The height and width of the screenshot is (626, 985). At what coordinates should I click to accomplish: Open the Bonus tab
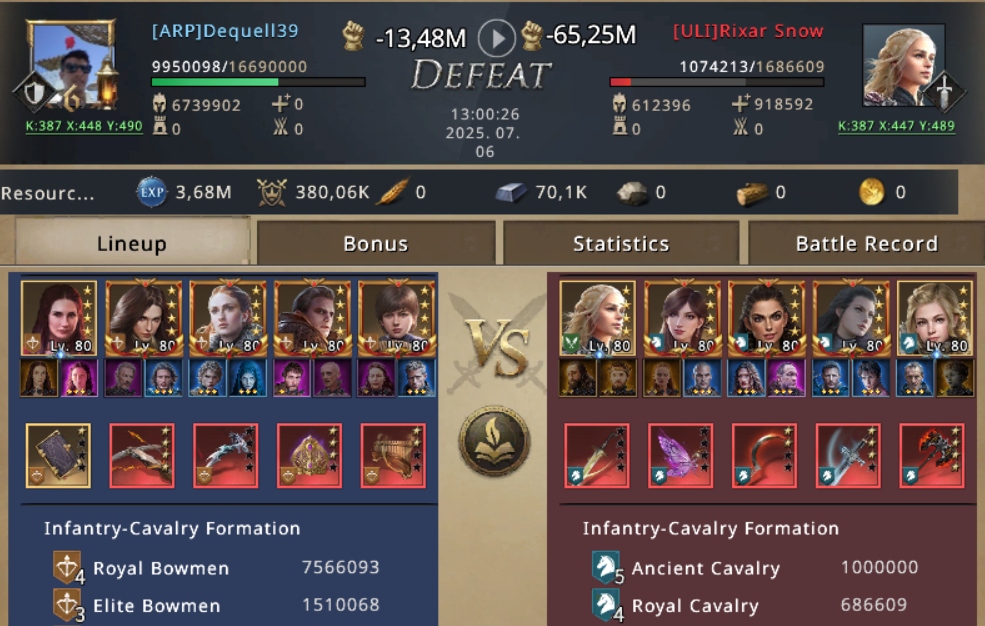point(376,243)
